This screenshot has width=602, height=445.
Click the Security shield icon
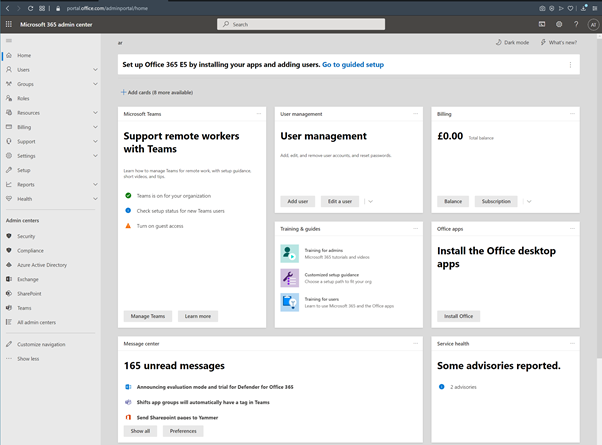(9, 236)
